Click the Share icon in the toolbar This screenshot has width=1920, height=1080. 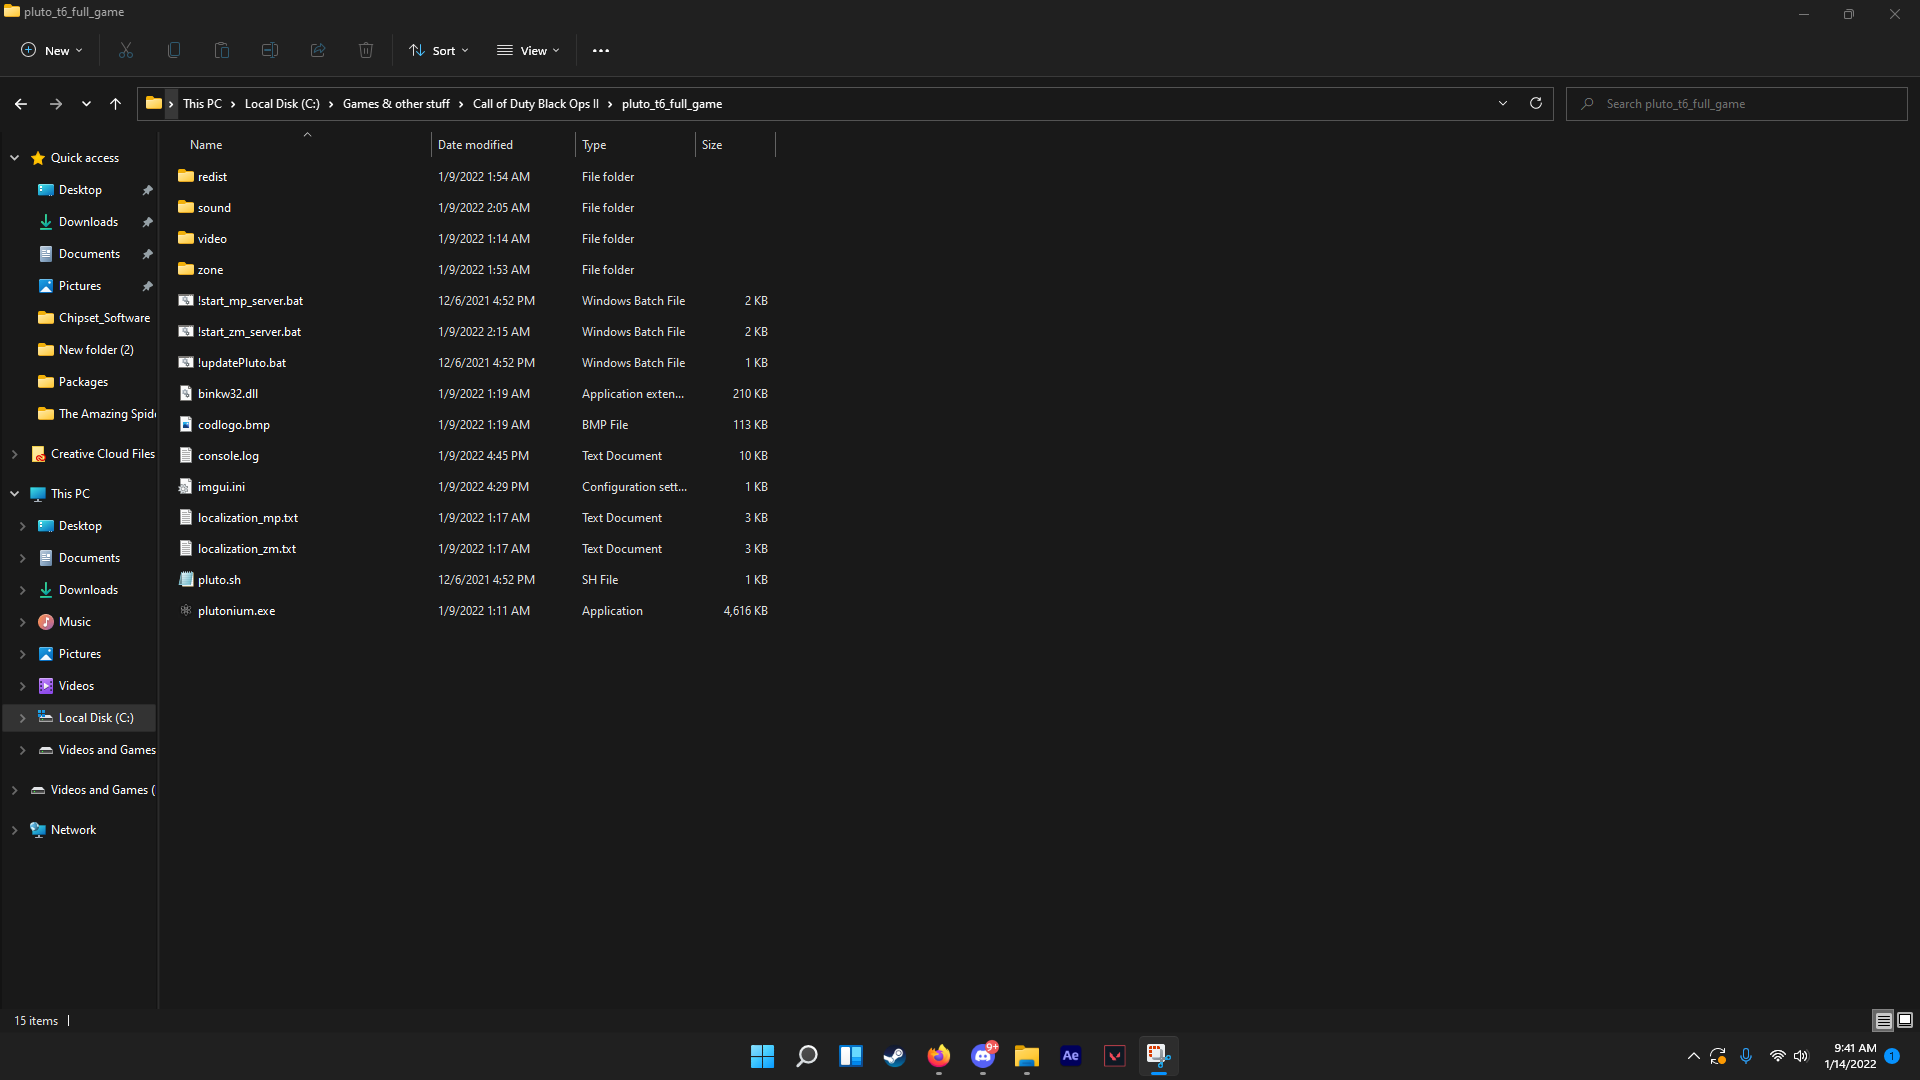tap(318, 50)
